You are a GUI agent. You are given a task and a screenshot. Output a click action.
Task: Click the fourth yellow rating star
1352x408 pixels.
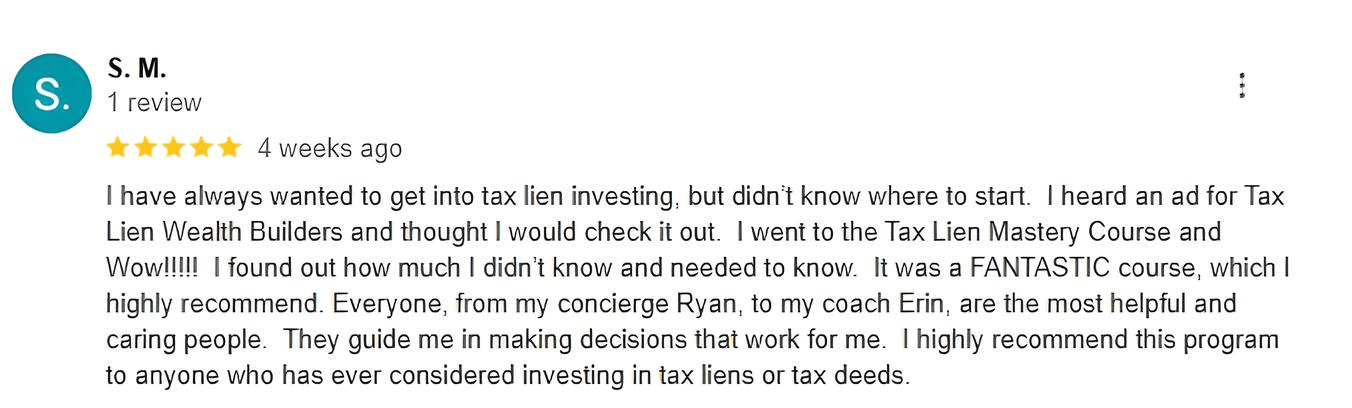(201, 148)
